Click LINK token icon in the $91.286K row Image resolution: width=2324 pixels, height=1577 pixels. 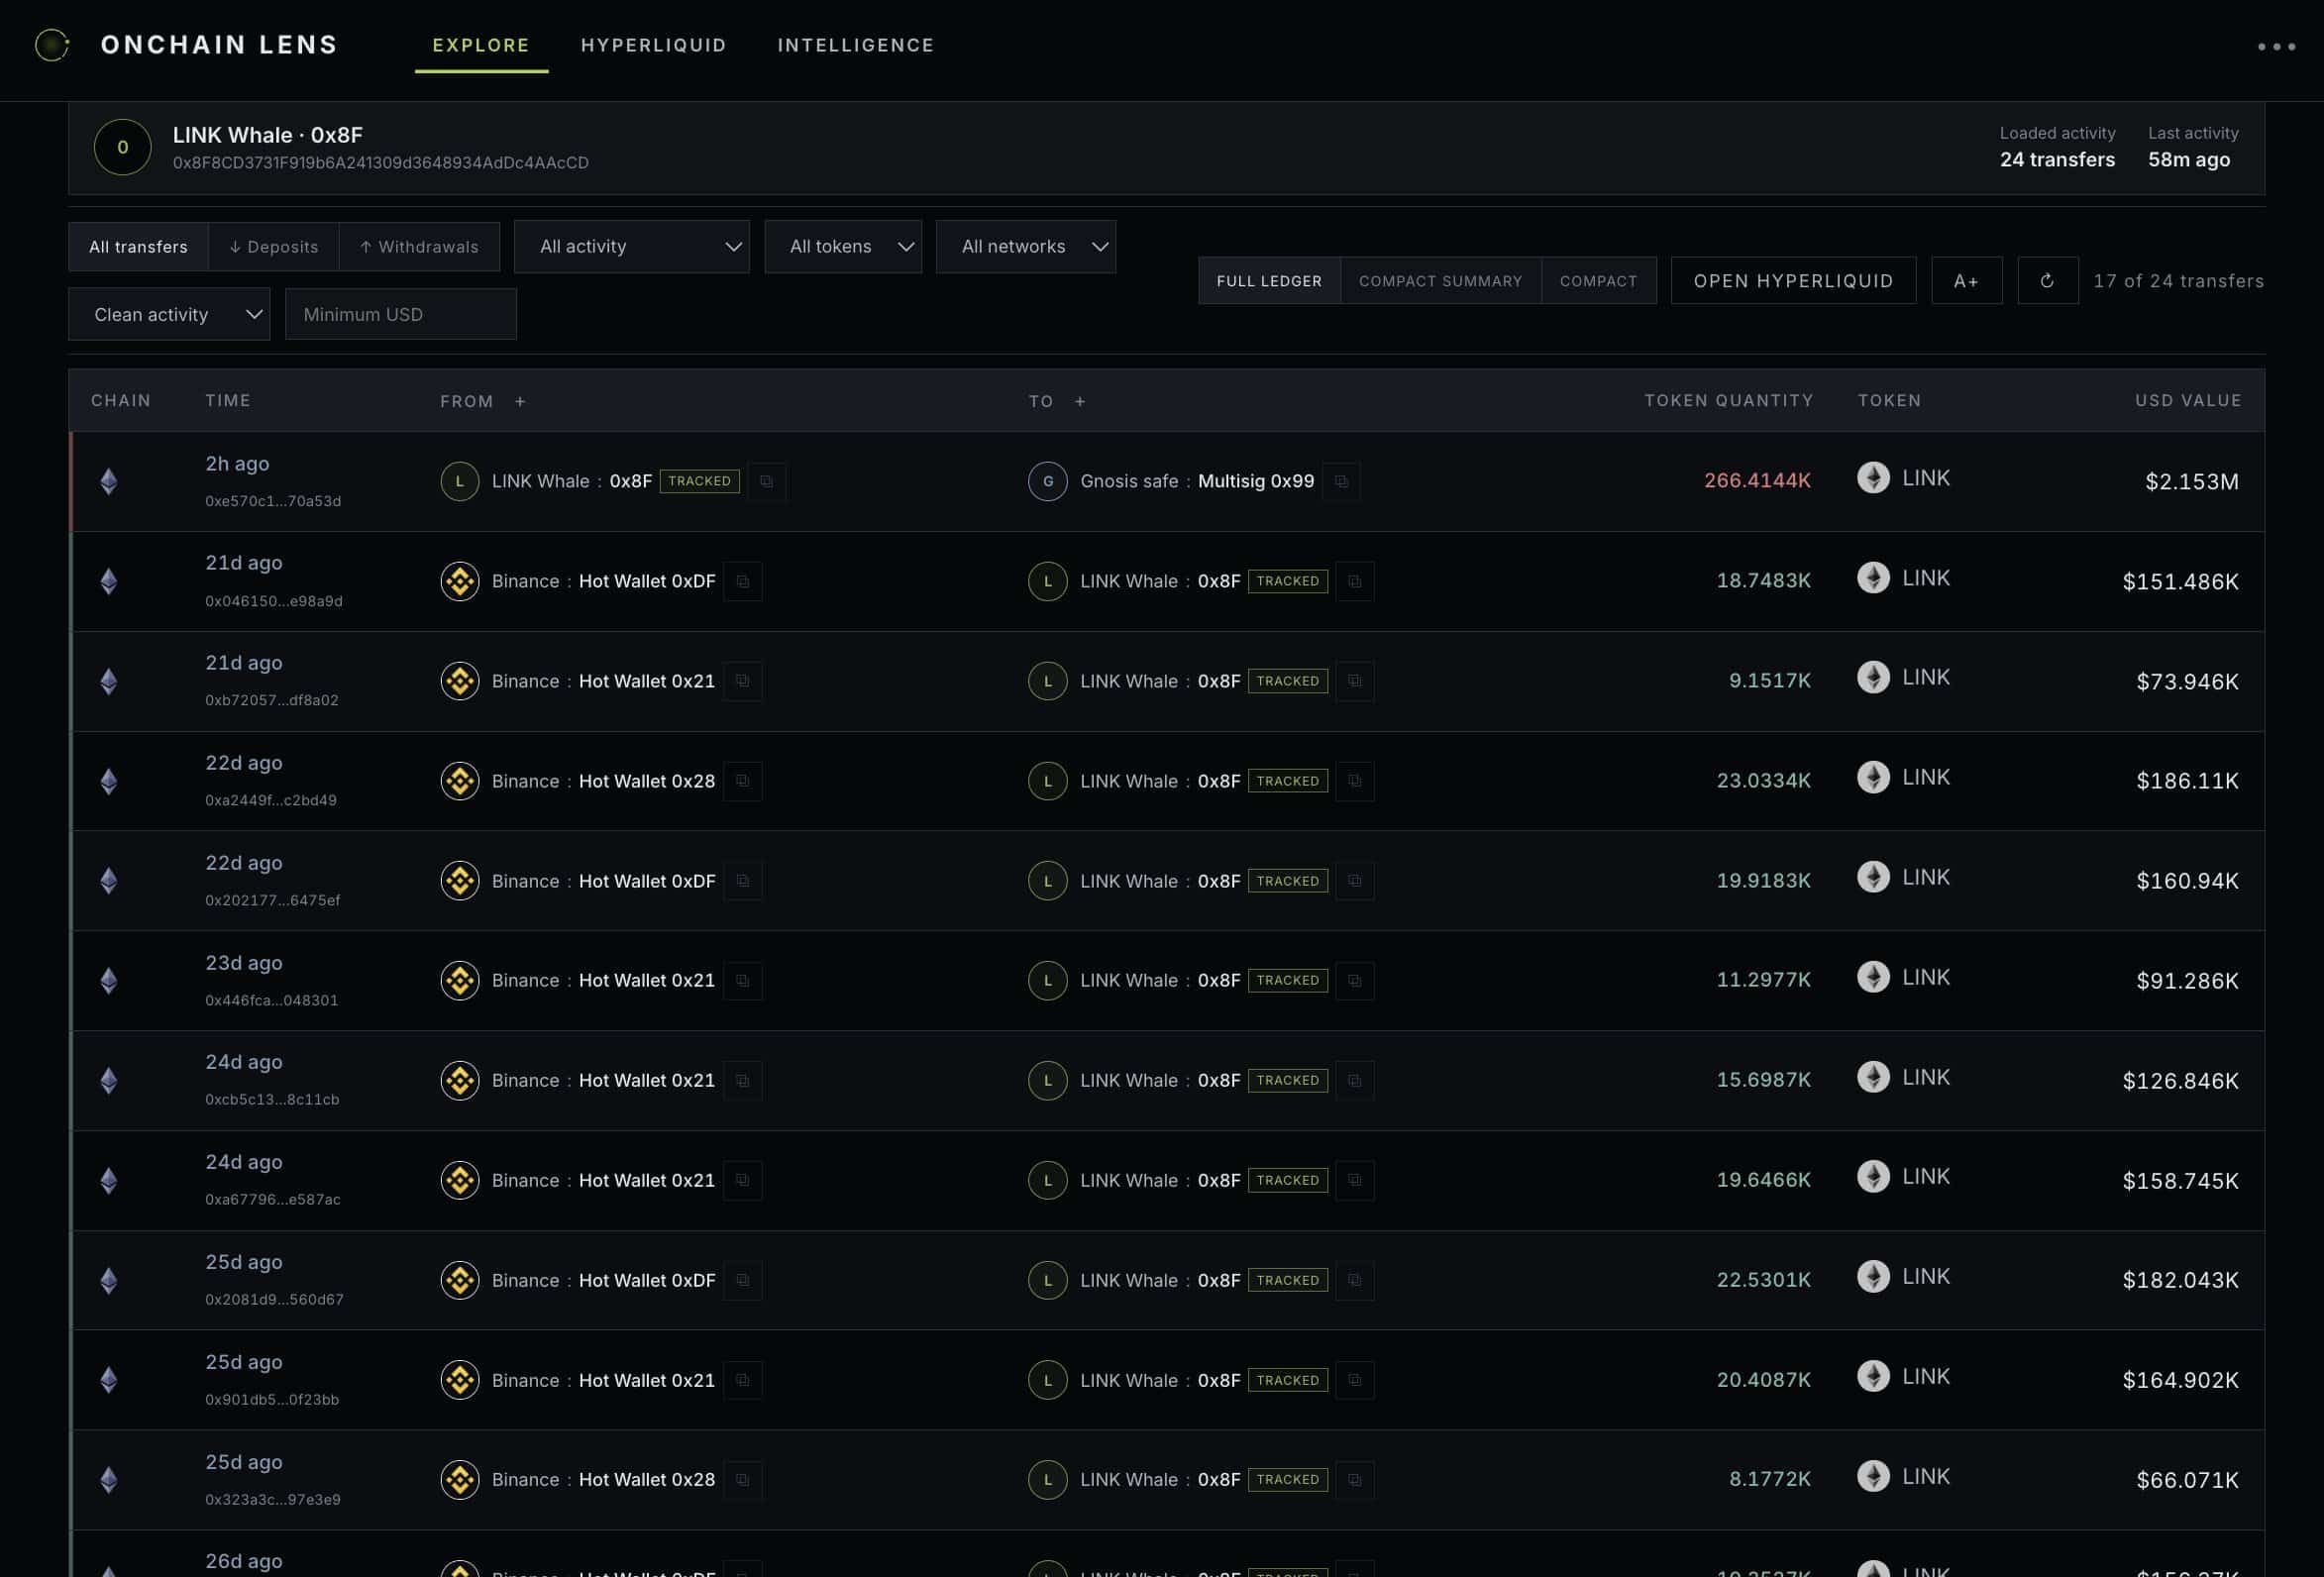(x=1873, y=977)
